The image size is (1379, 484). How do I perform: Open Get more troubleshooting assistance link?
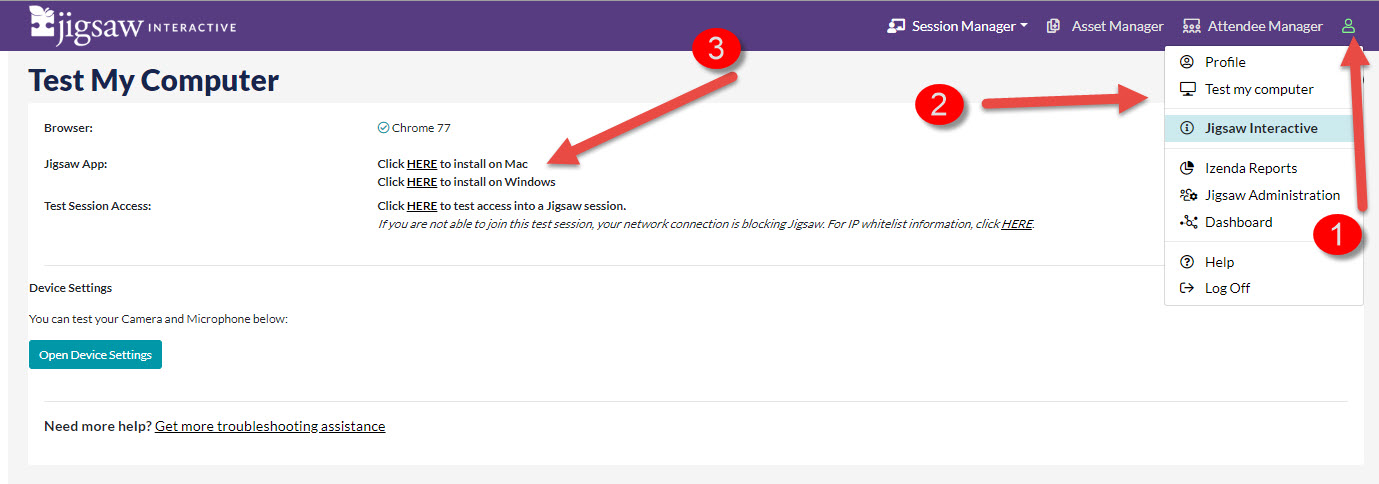point(269,426)
